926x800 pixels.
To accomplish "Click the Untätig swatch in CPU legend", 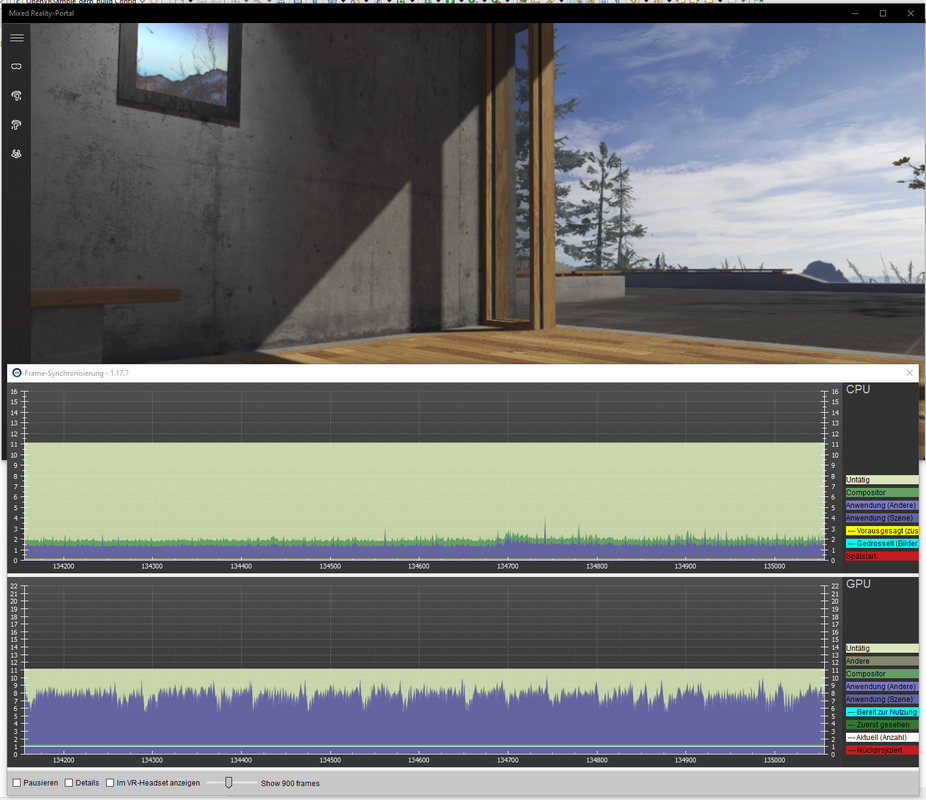I will point(882,480).
